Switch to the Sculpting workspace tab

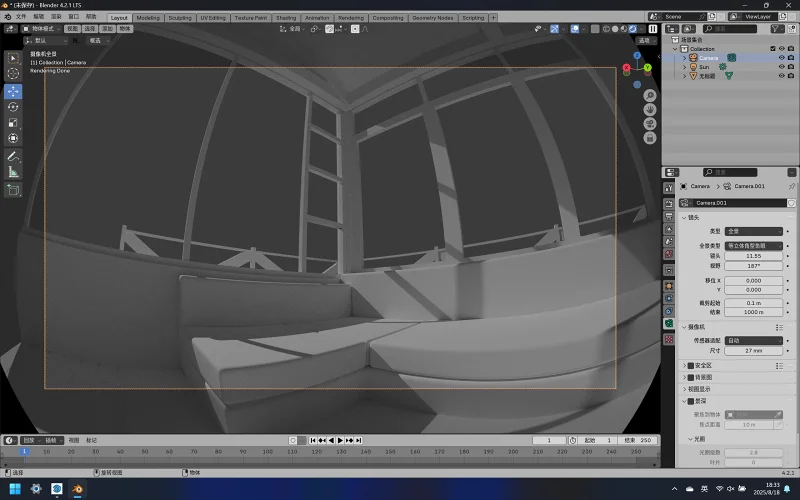coord(180,18)
